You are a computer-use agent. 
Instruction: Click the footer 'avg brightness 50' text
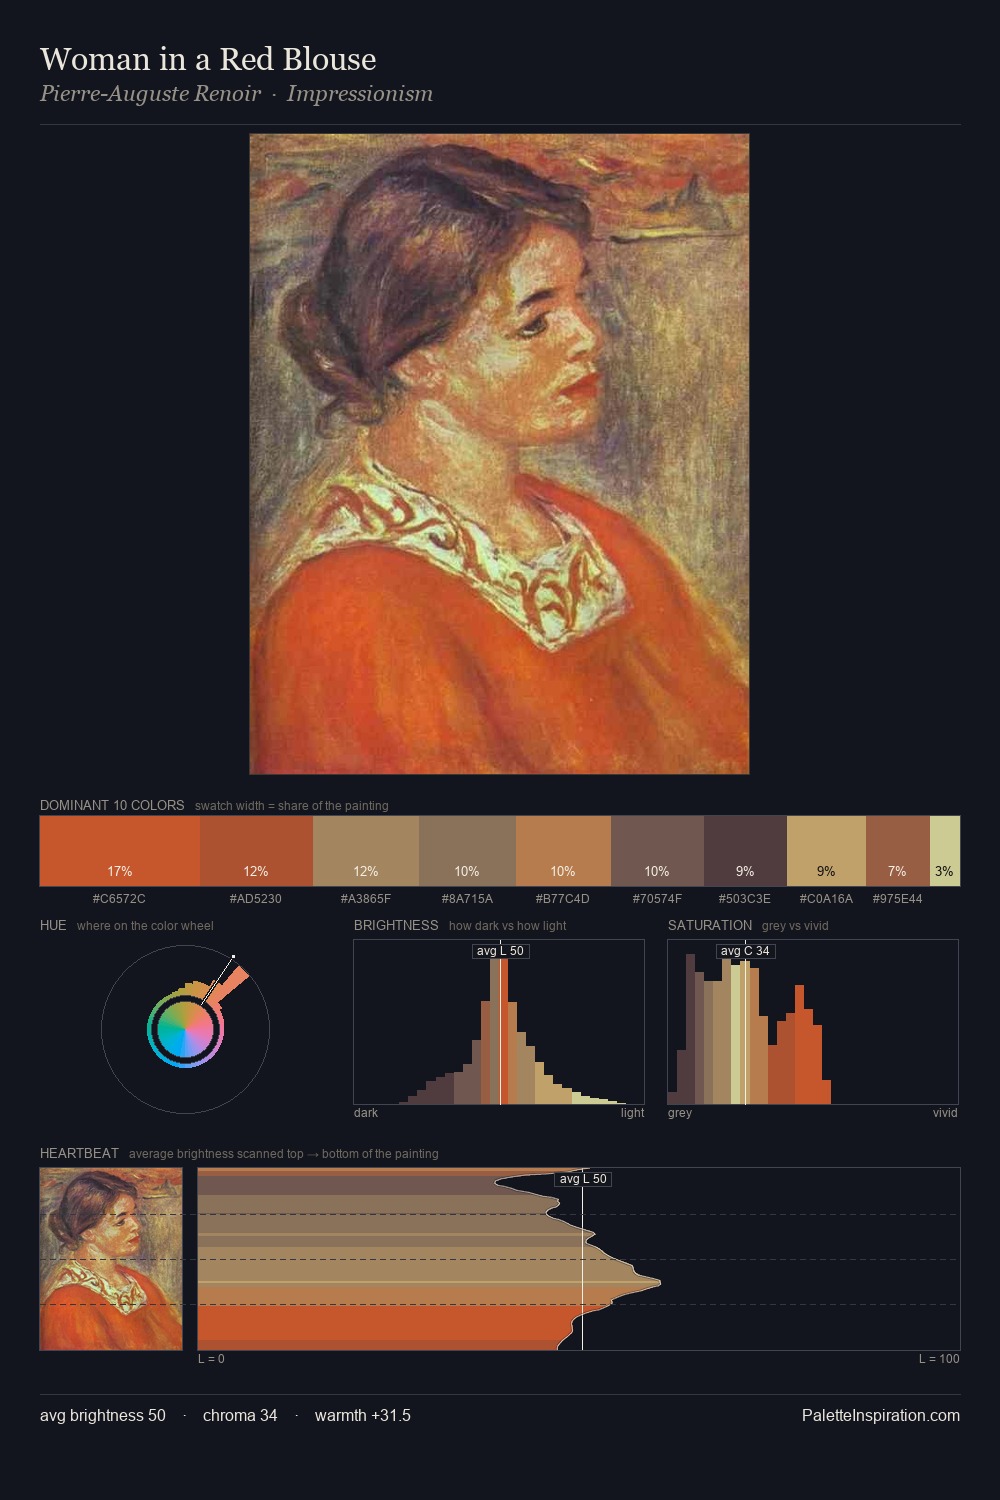point(103,1415)
